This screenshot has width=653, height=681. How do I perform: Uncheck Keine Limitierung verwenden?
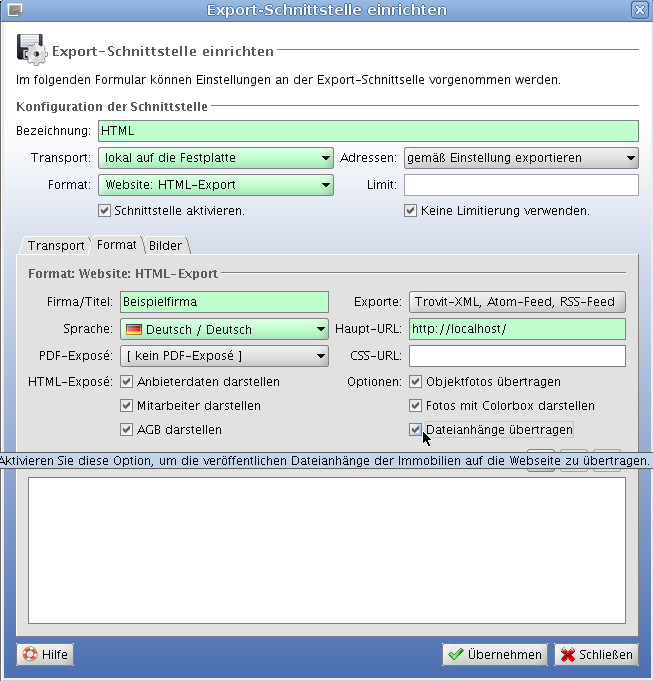pos(410,211)
